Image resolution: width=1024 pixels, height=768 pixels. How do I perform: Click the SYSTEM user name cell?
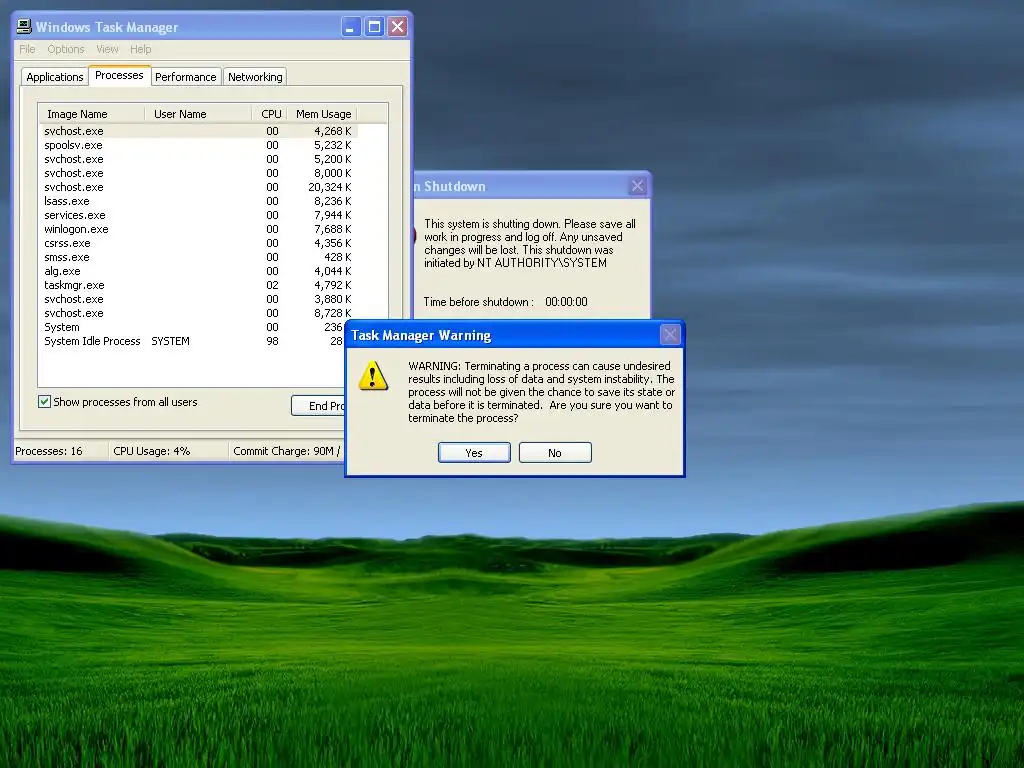tap(170, 341)
